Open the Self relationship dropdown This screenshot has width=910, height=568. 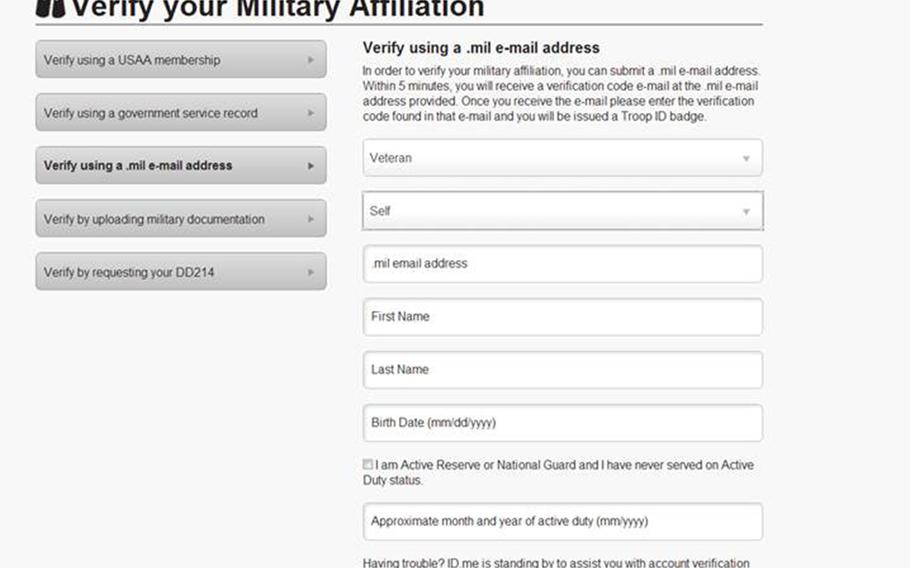[562, 211]
